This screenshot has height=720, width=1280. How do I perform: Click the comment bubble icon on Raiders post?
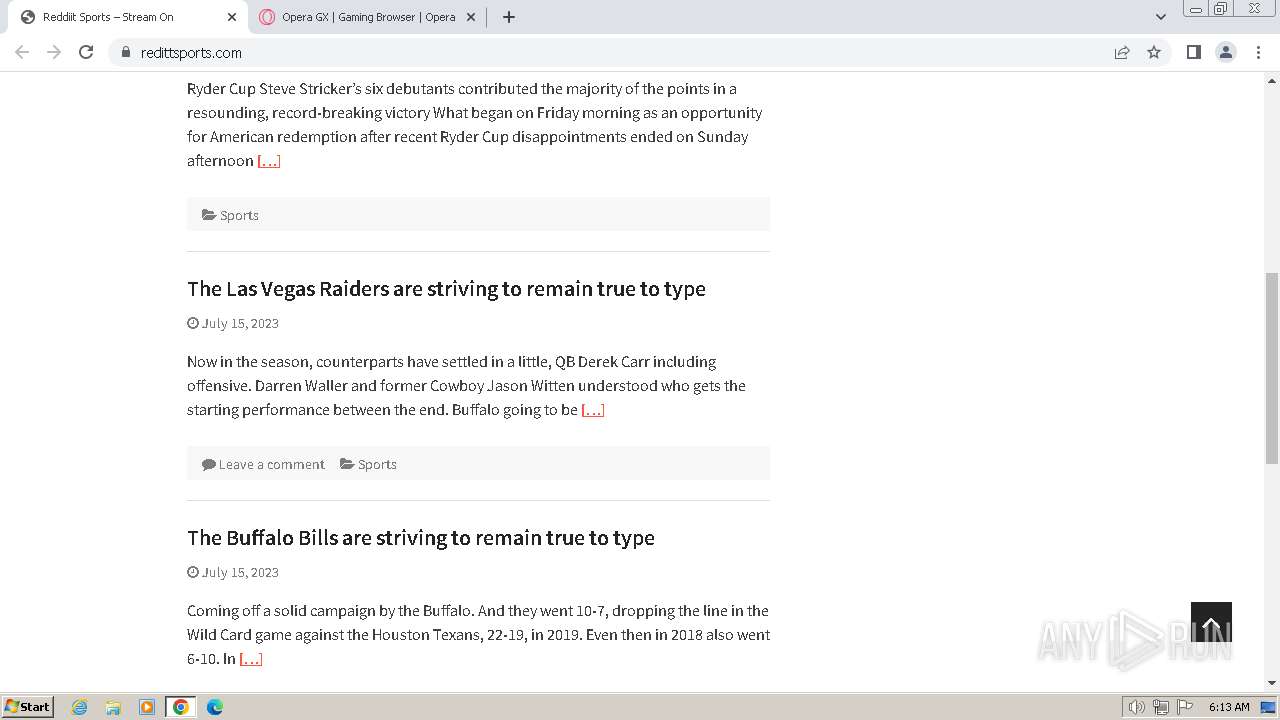(208, 464)
